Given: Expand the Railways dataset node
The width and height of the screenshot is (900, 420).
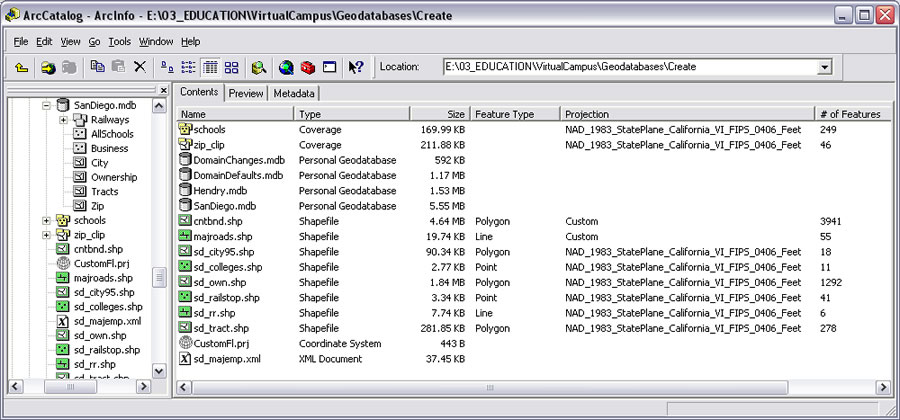Looking at the screenshot, I should [x=63, y=120].
